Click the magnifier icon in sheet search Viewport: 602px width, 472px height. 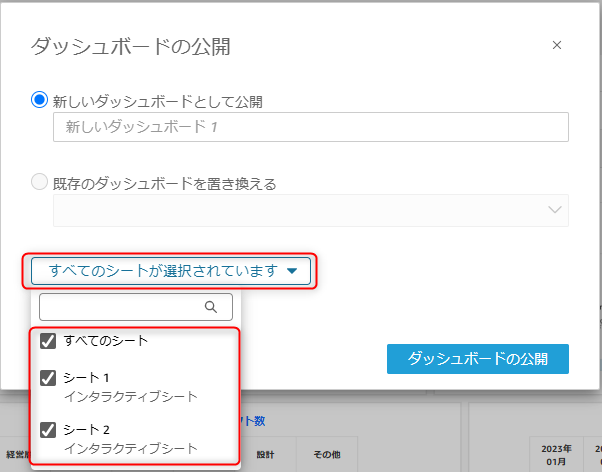coord(210,307)
